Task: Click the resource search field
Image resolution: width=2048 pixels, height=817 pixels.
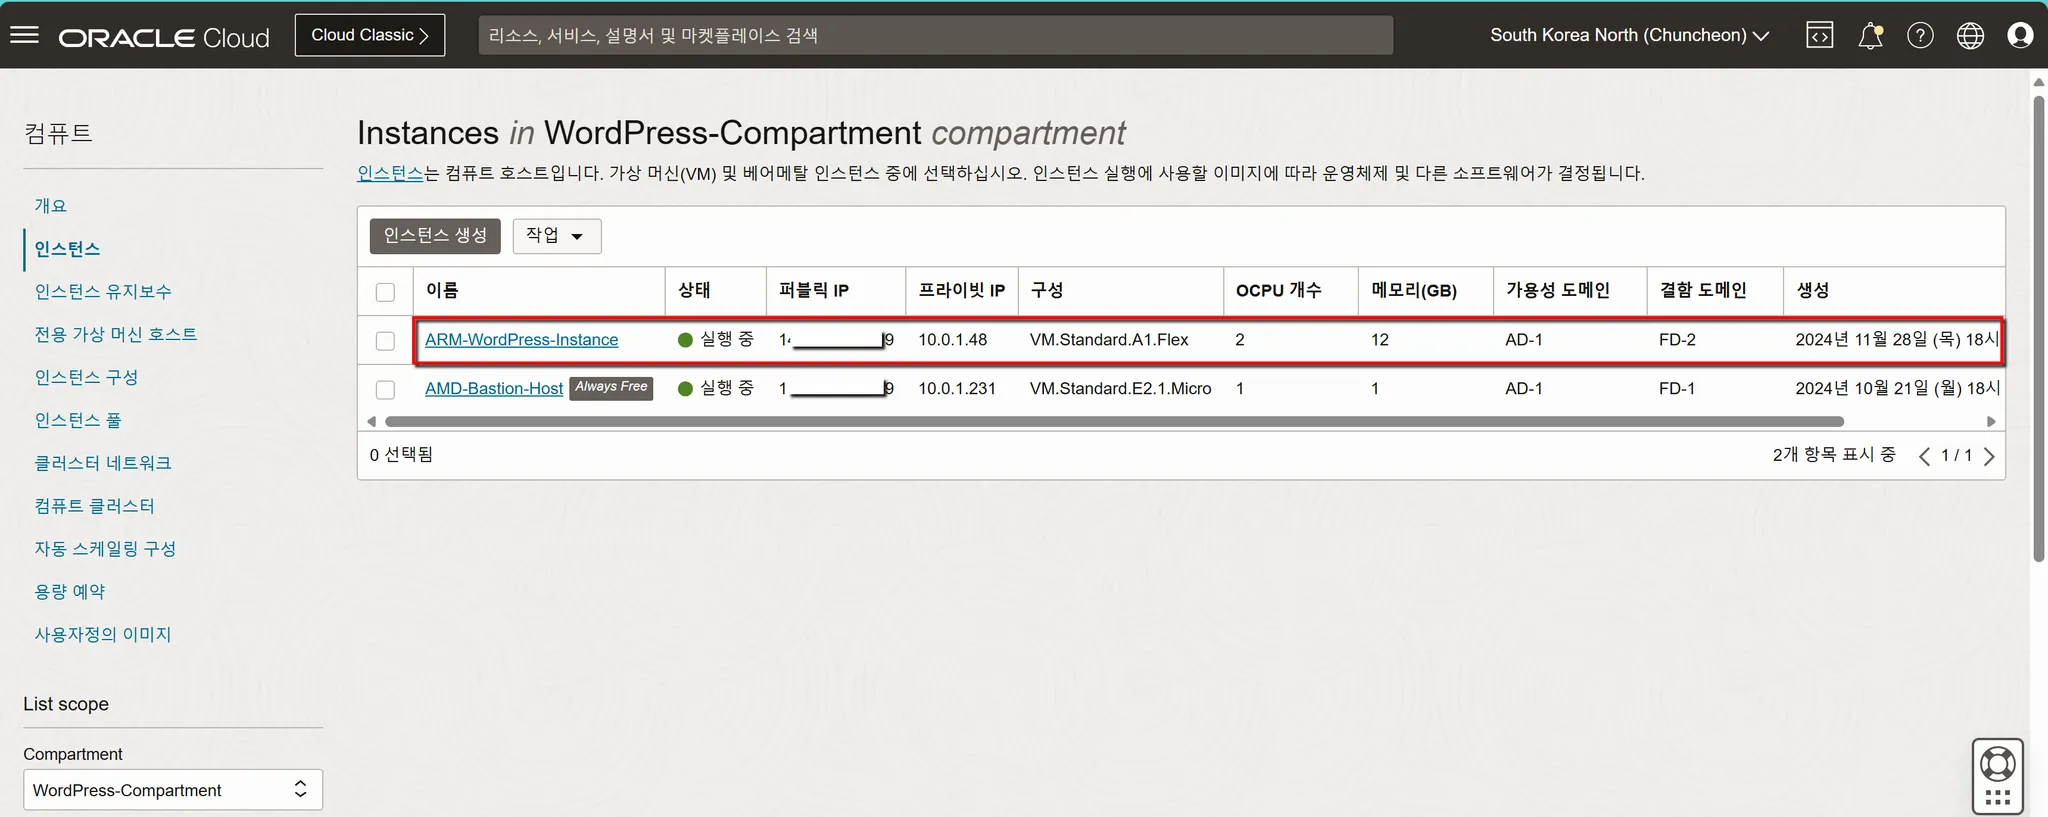Action: click(935, 35)
